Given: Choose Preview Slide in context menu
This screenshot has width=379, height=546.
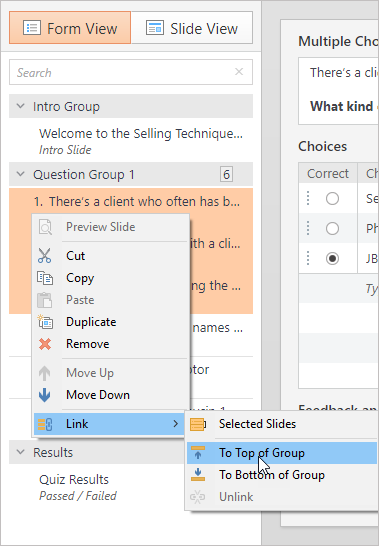Looking at the screenshot, I should pyautogui.click(x=111, y=227).
